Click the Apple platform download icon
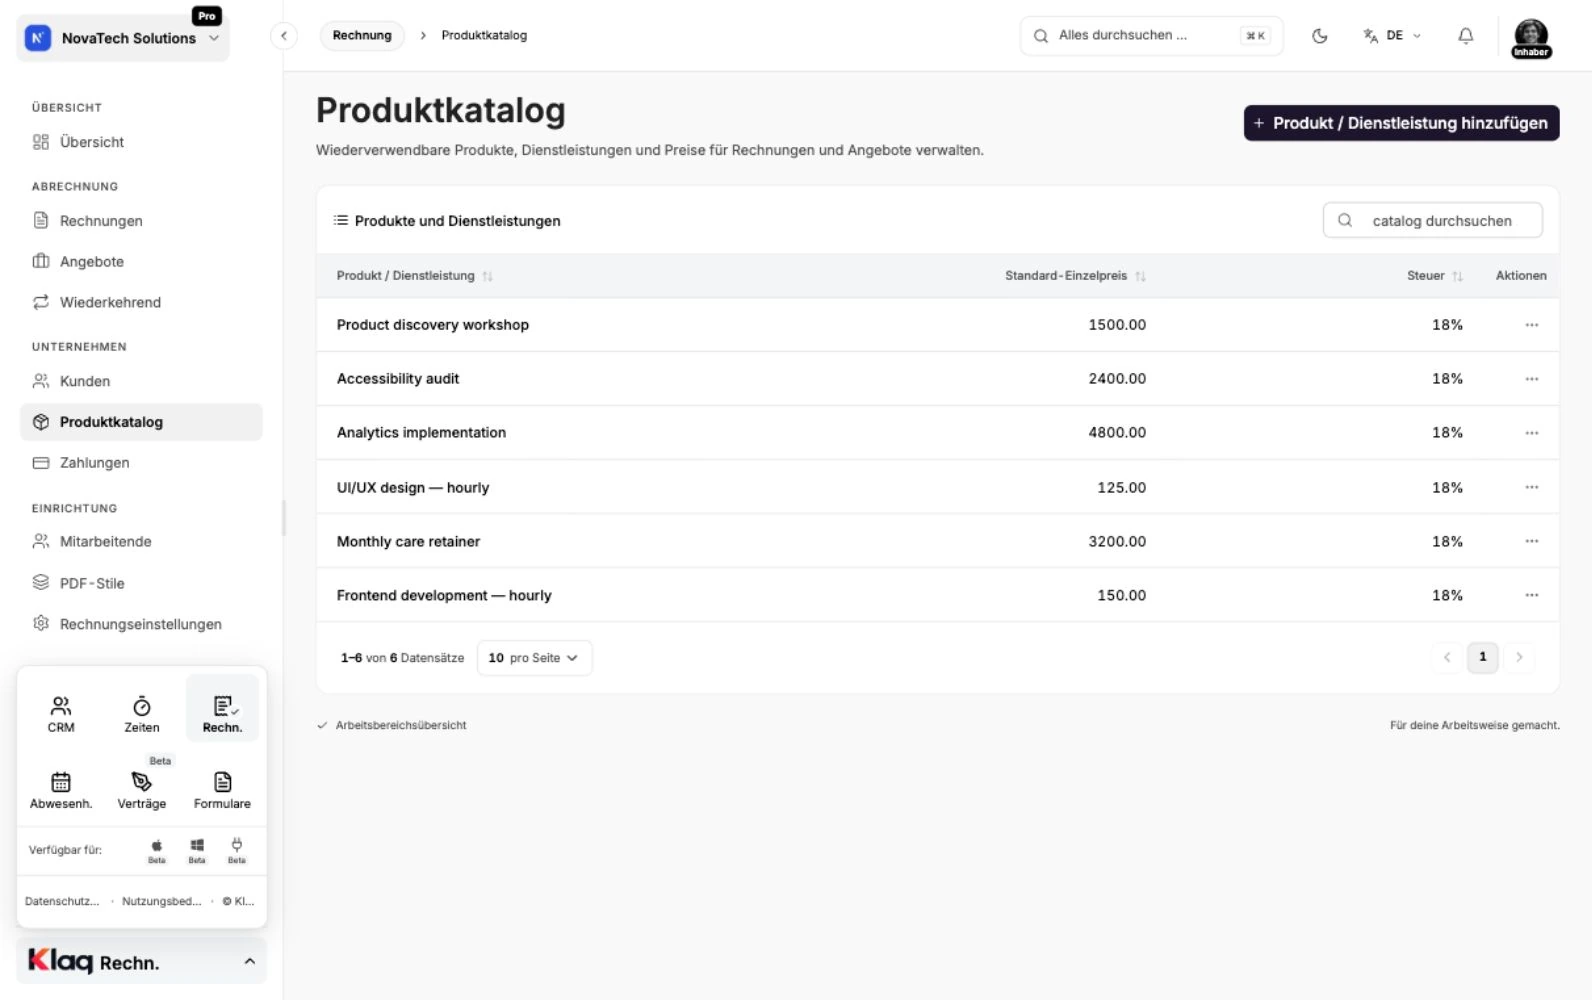This screenshot has height=1000, width=1592. pyautogui.click(x=157, y=850)
